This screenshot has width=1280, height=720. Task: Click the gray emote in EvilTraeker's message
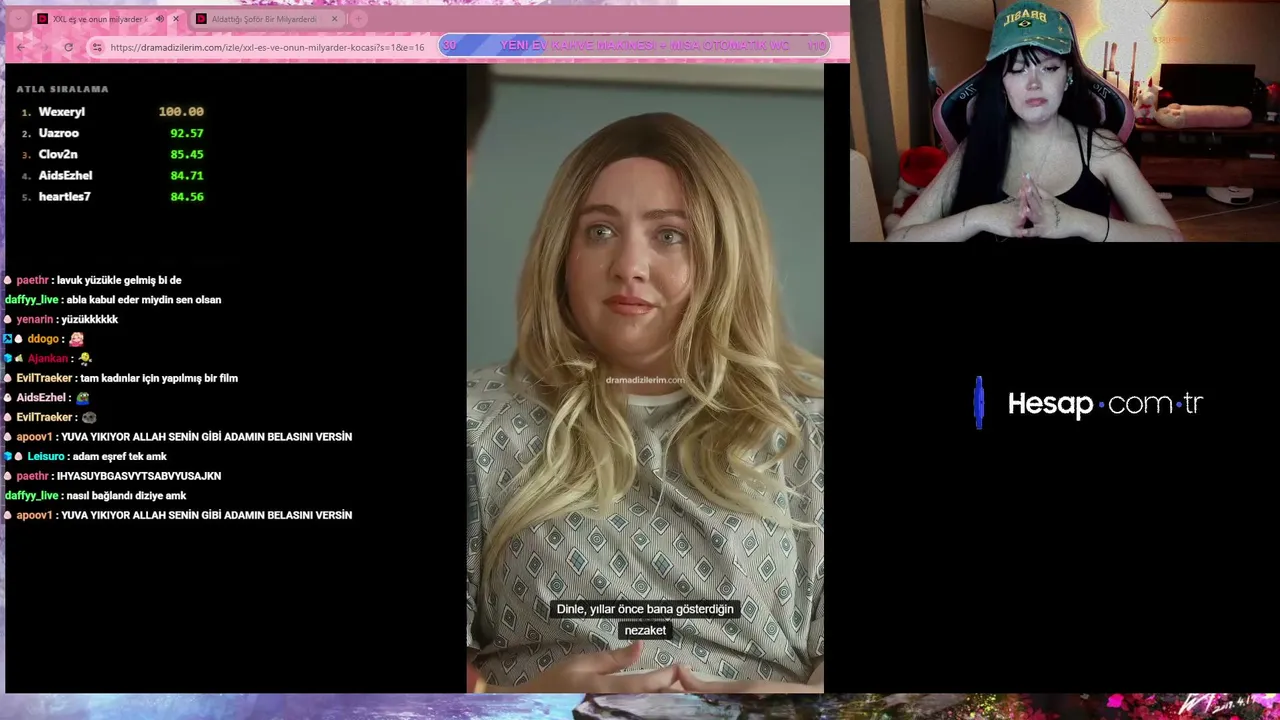pos(89,417)
